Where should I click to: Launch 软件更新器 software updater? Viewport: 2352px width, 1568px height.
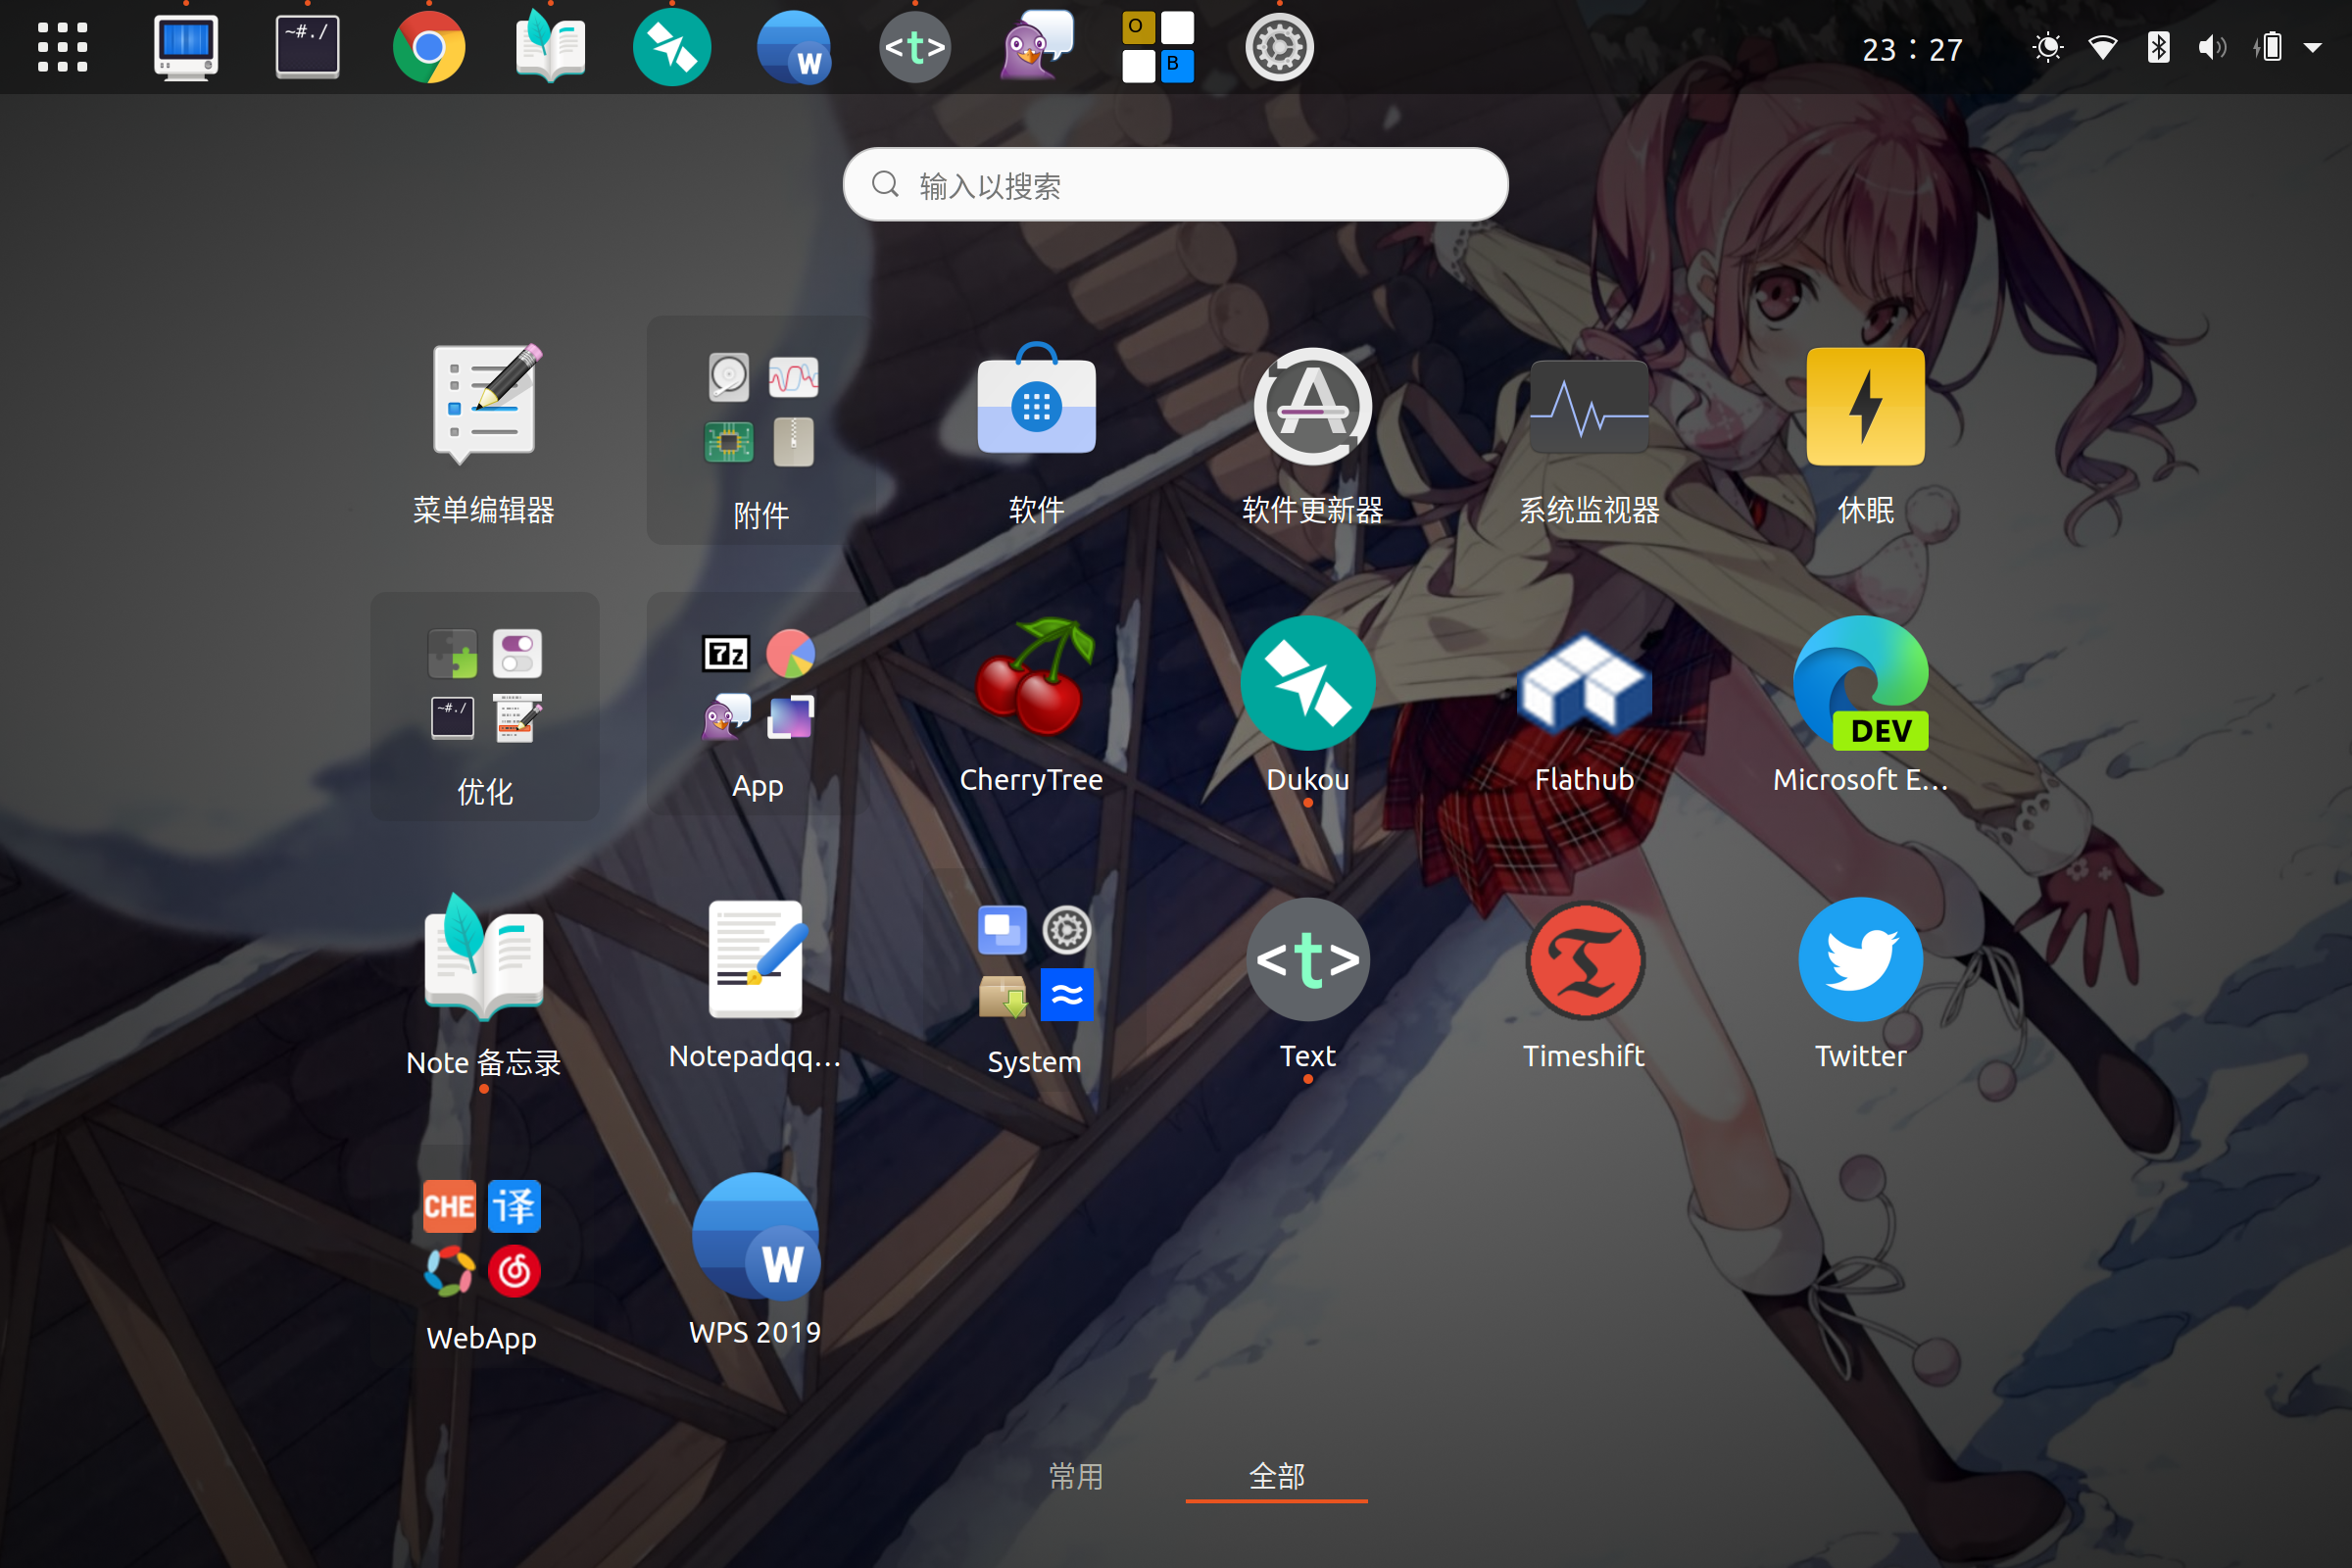coord(1312,408)
